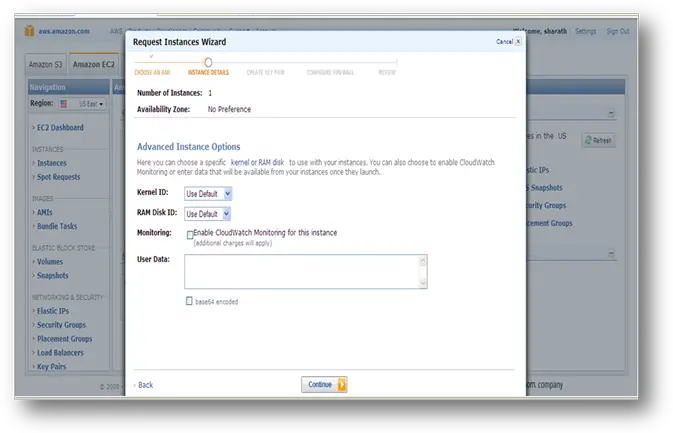Open the aws.amazon.com link

(x=64, y=31)
